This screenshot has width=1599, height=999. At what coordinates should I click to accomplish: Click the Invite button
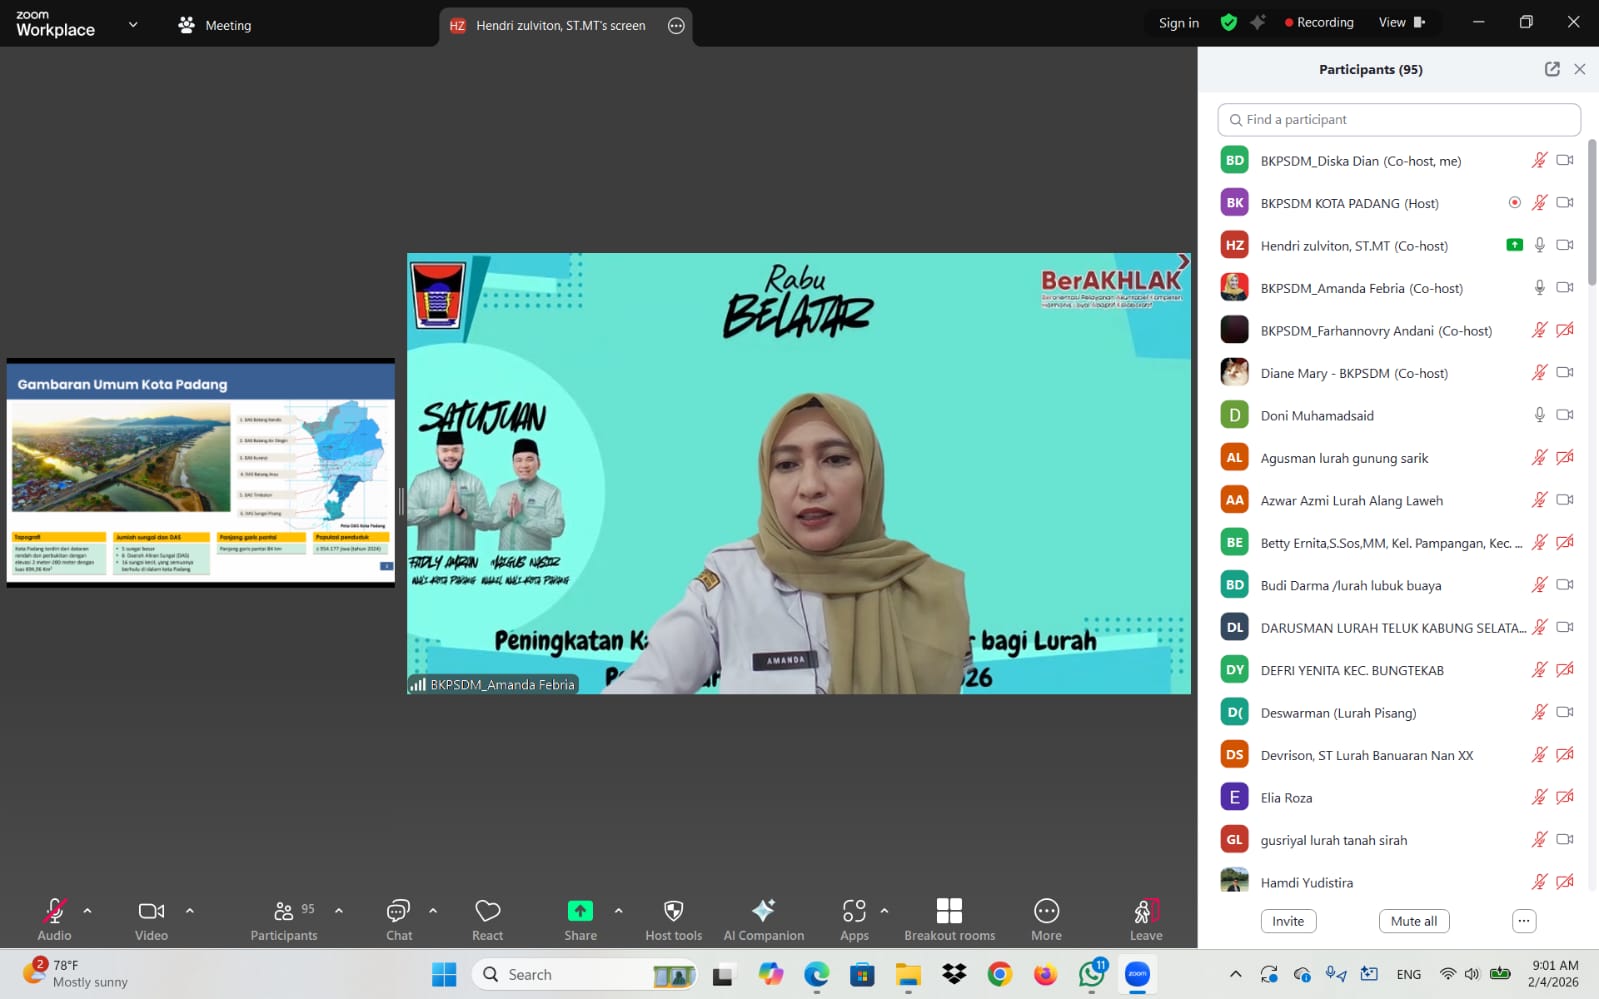tap(1288, 921)
